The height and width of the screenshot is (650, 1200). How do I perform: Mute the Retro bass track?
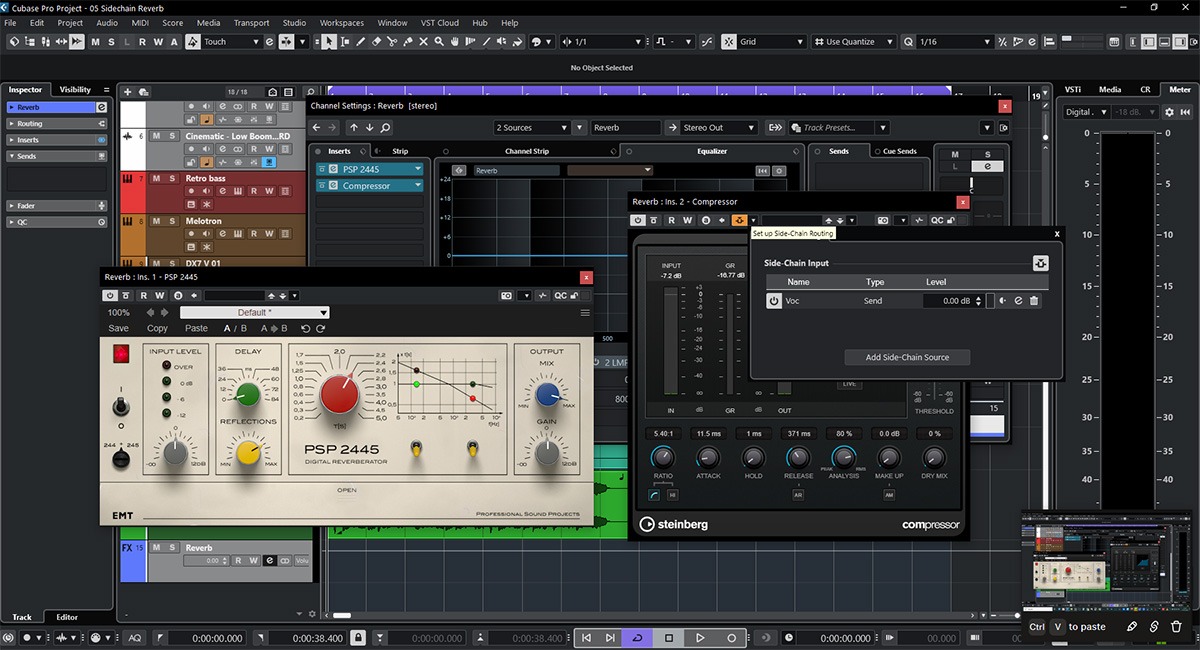pos(156,179)
